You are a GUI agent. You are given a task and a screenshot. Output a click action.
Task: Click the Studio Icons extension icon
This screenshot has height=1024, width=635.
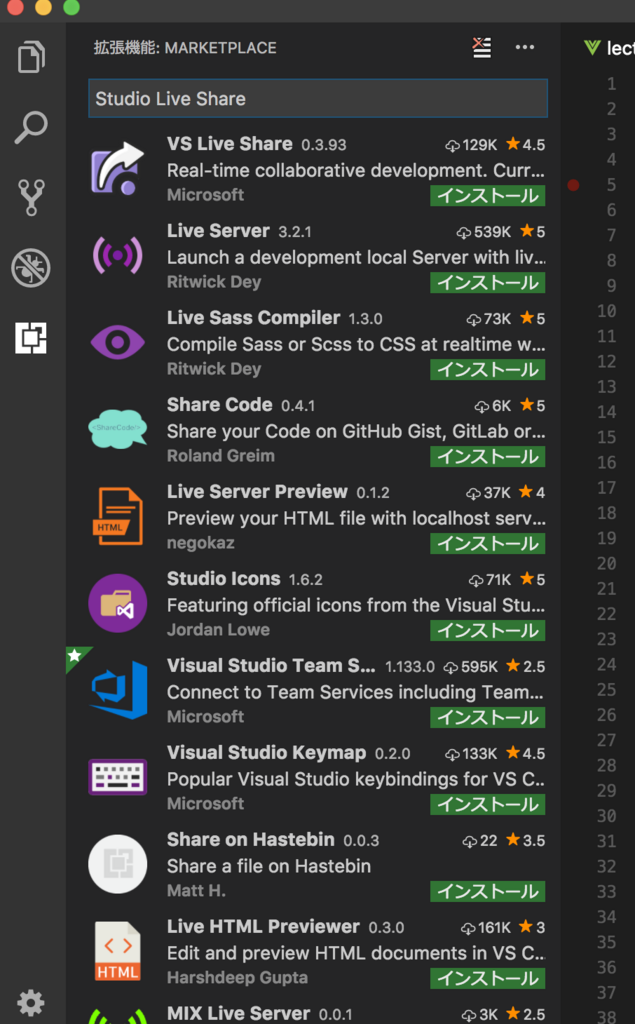point(118,602)
